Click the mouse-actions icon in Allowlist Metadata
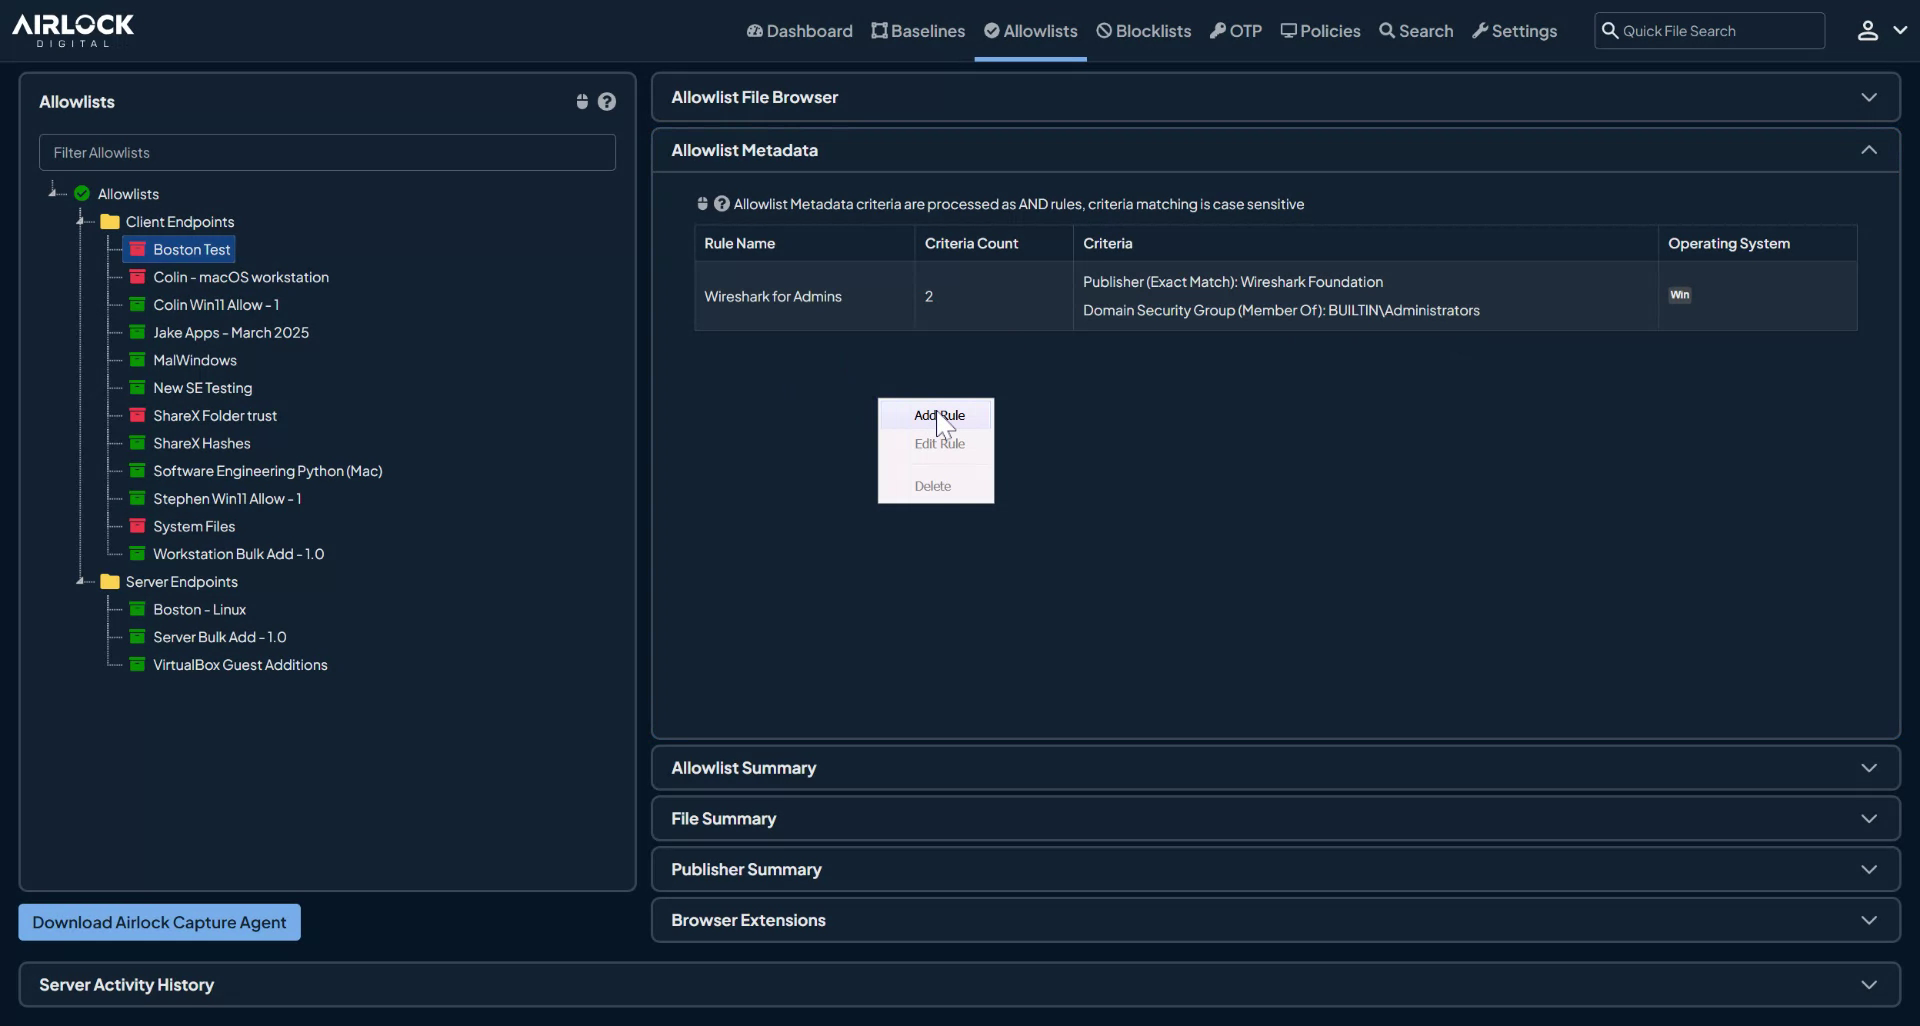The height and width of the screenshot is (1026, 1920). 701,203
